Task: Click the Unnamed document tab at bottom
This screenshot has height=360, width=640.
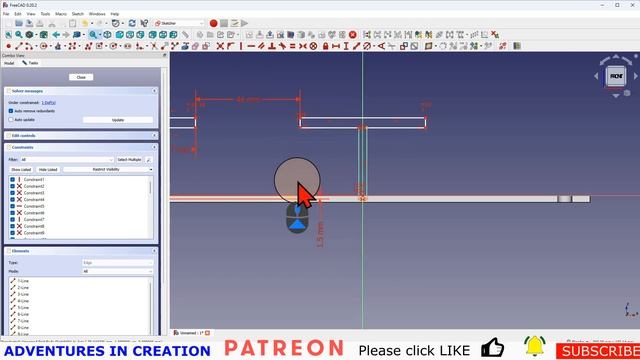Action: point(191,333)
